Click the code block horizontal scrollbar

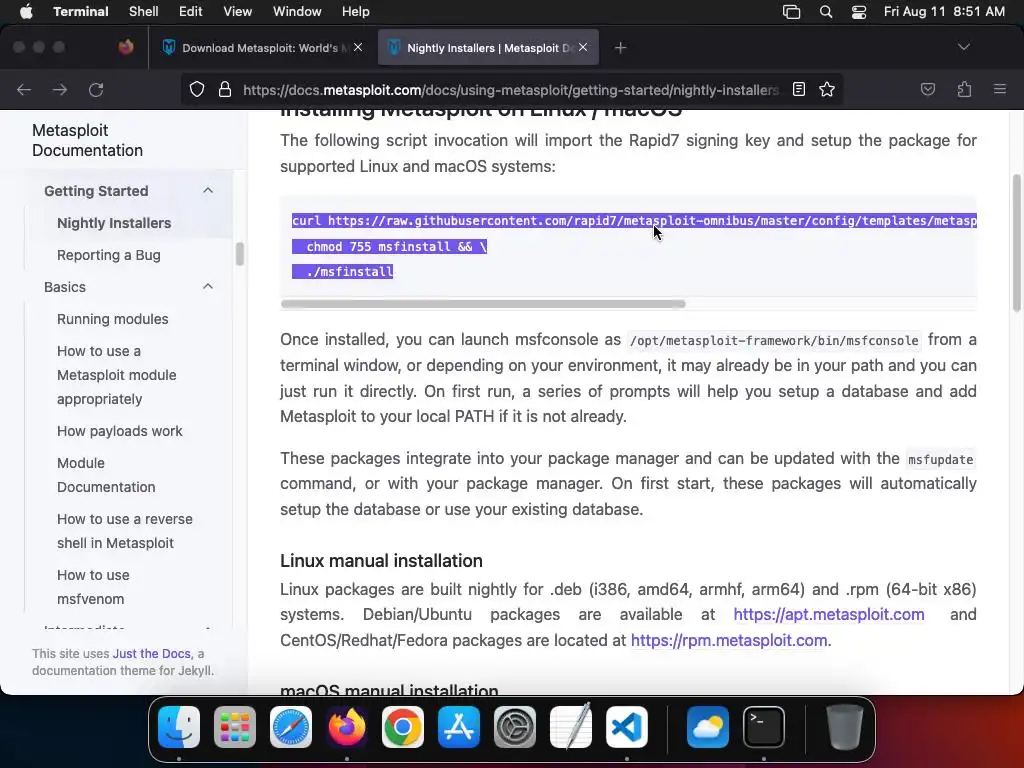coord(483,304)
